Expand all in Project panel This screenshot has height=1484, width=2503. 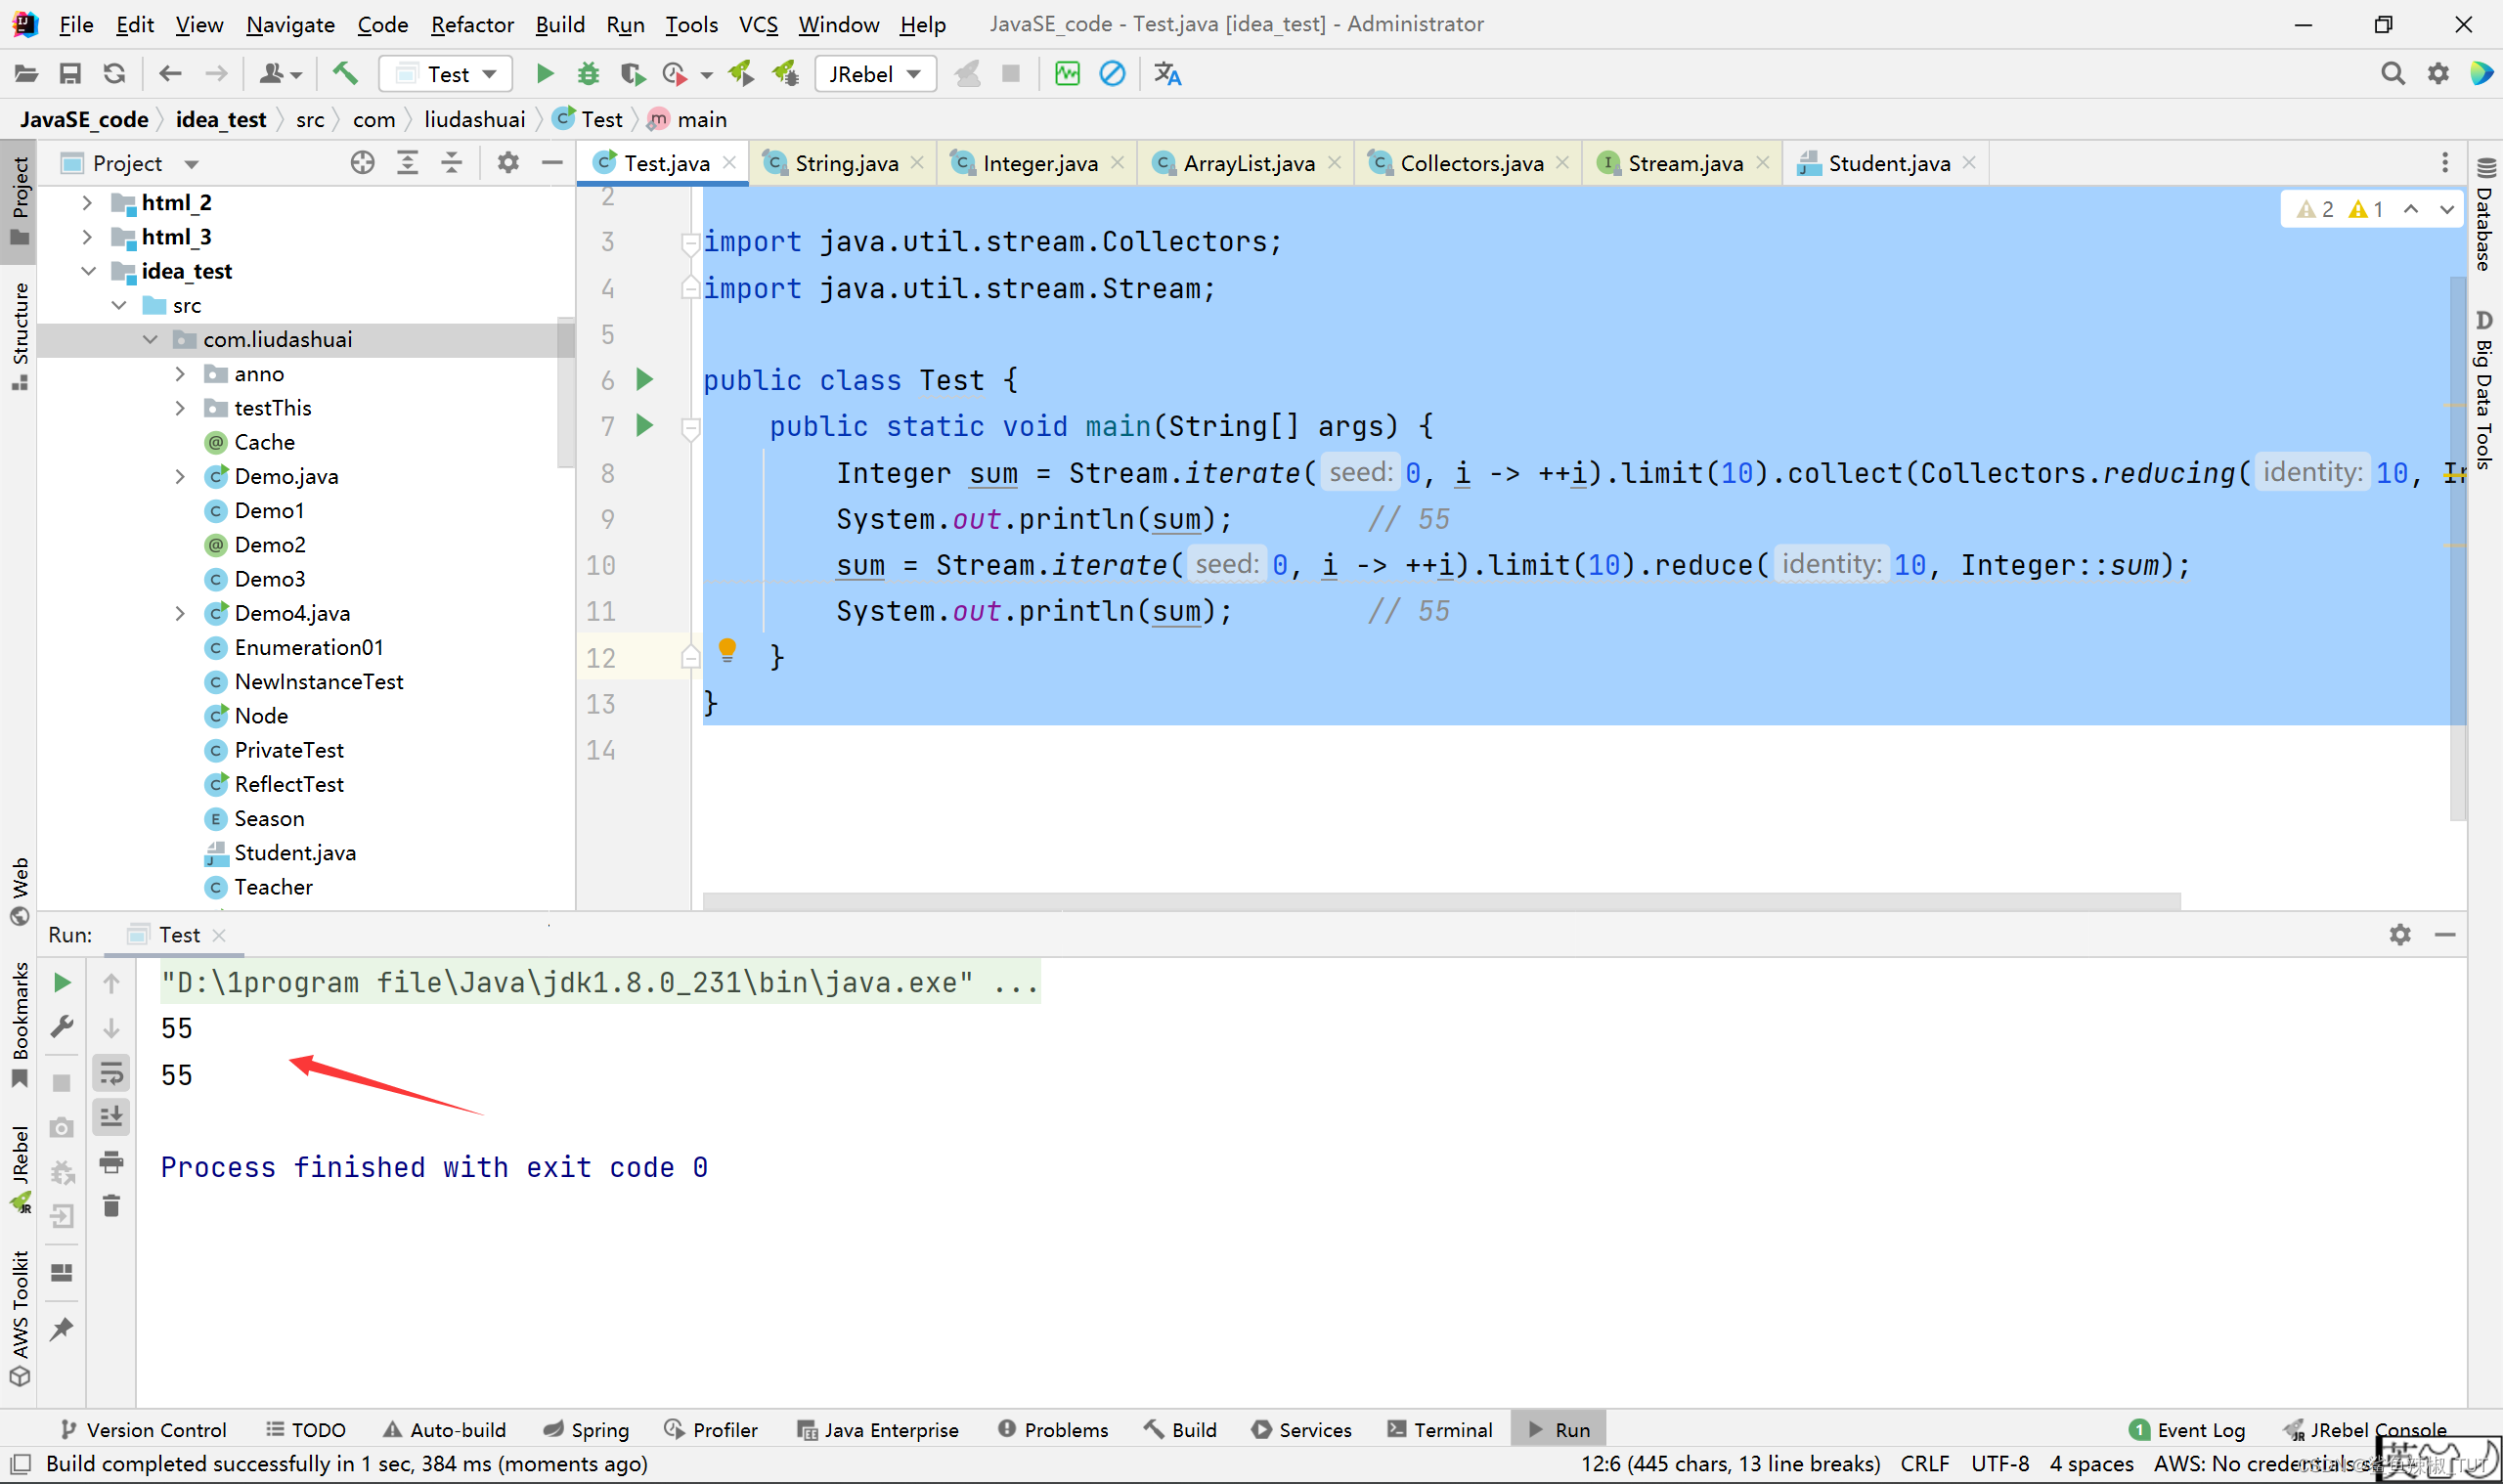point(408,163)
